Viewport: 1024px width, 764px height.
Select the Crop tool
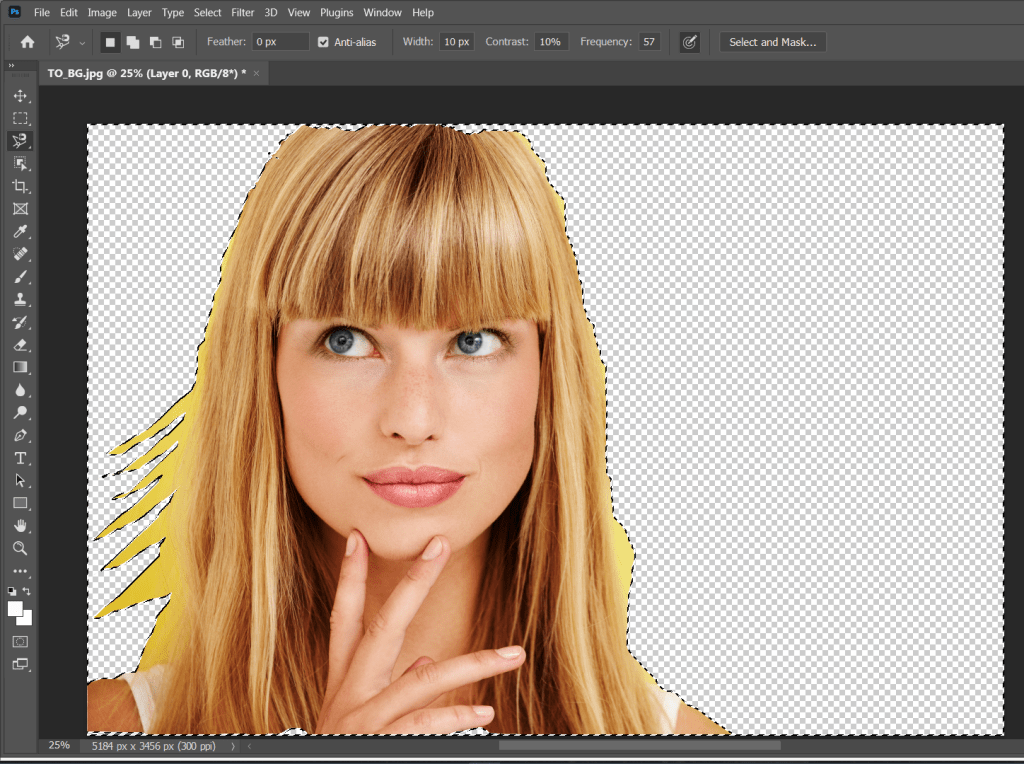21,186
